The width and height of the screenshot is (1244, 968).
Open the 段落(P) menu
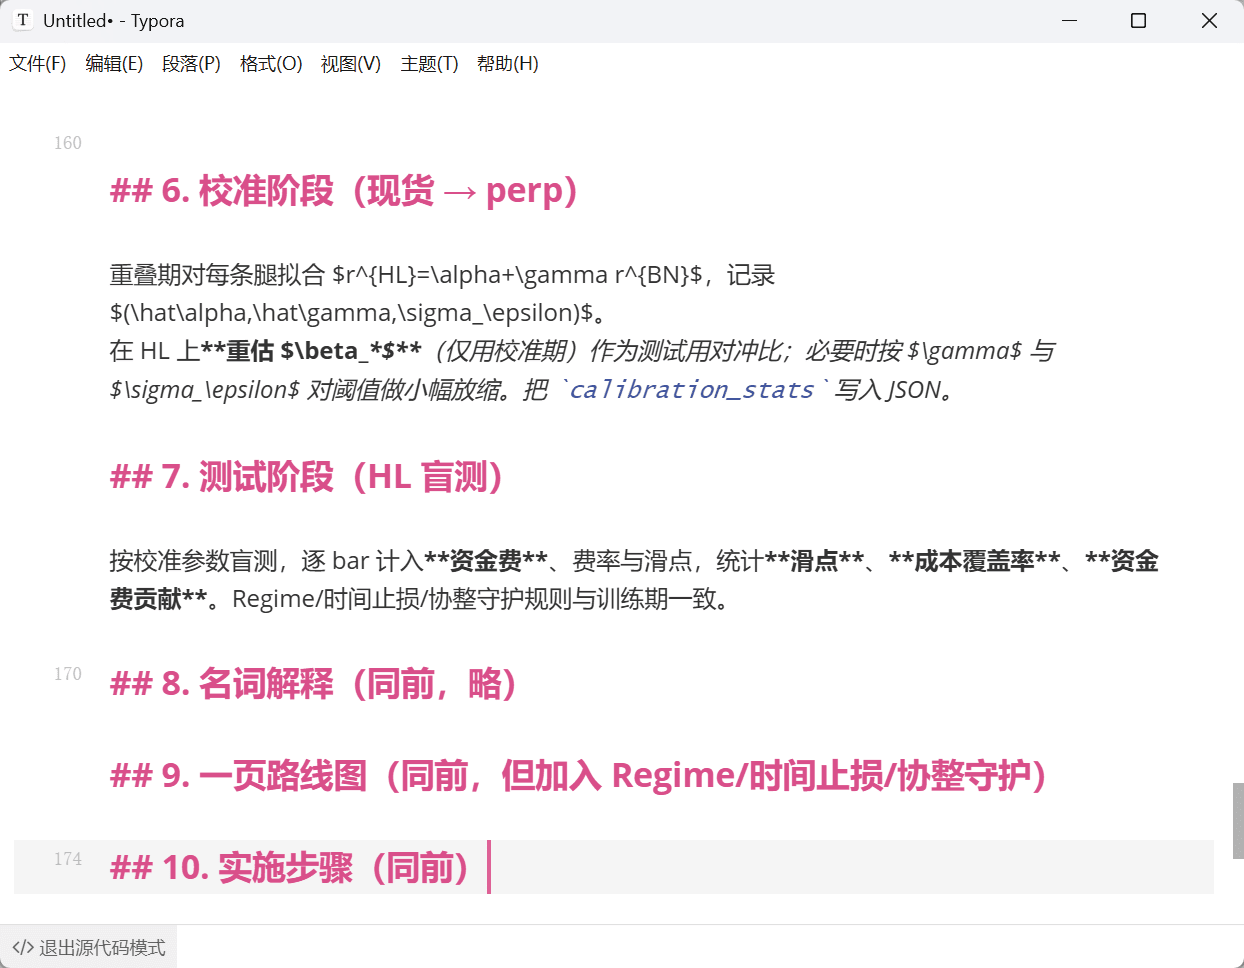click(x=191, y=64)
